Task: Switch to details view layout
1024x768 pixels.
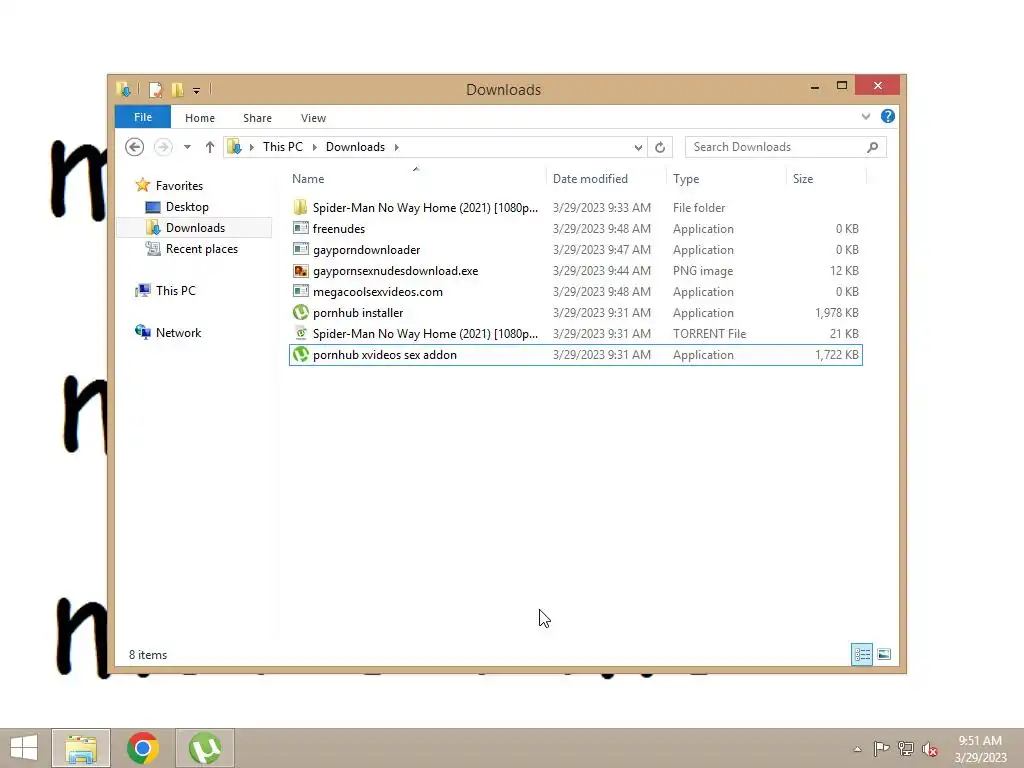Action: click(862, 654)
